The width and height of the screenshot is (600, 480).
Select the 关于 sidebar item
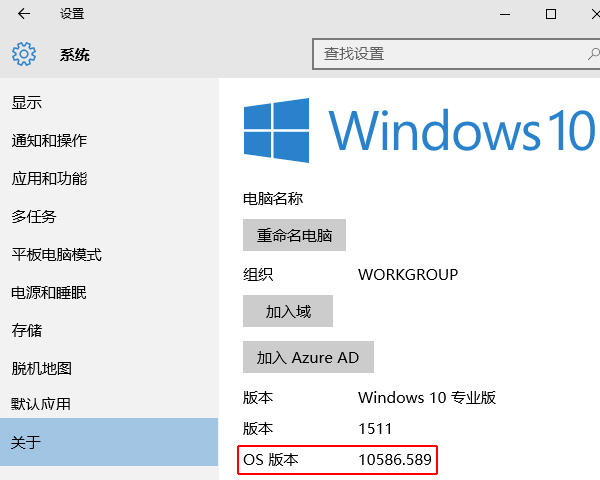click(x=109, y=442)
